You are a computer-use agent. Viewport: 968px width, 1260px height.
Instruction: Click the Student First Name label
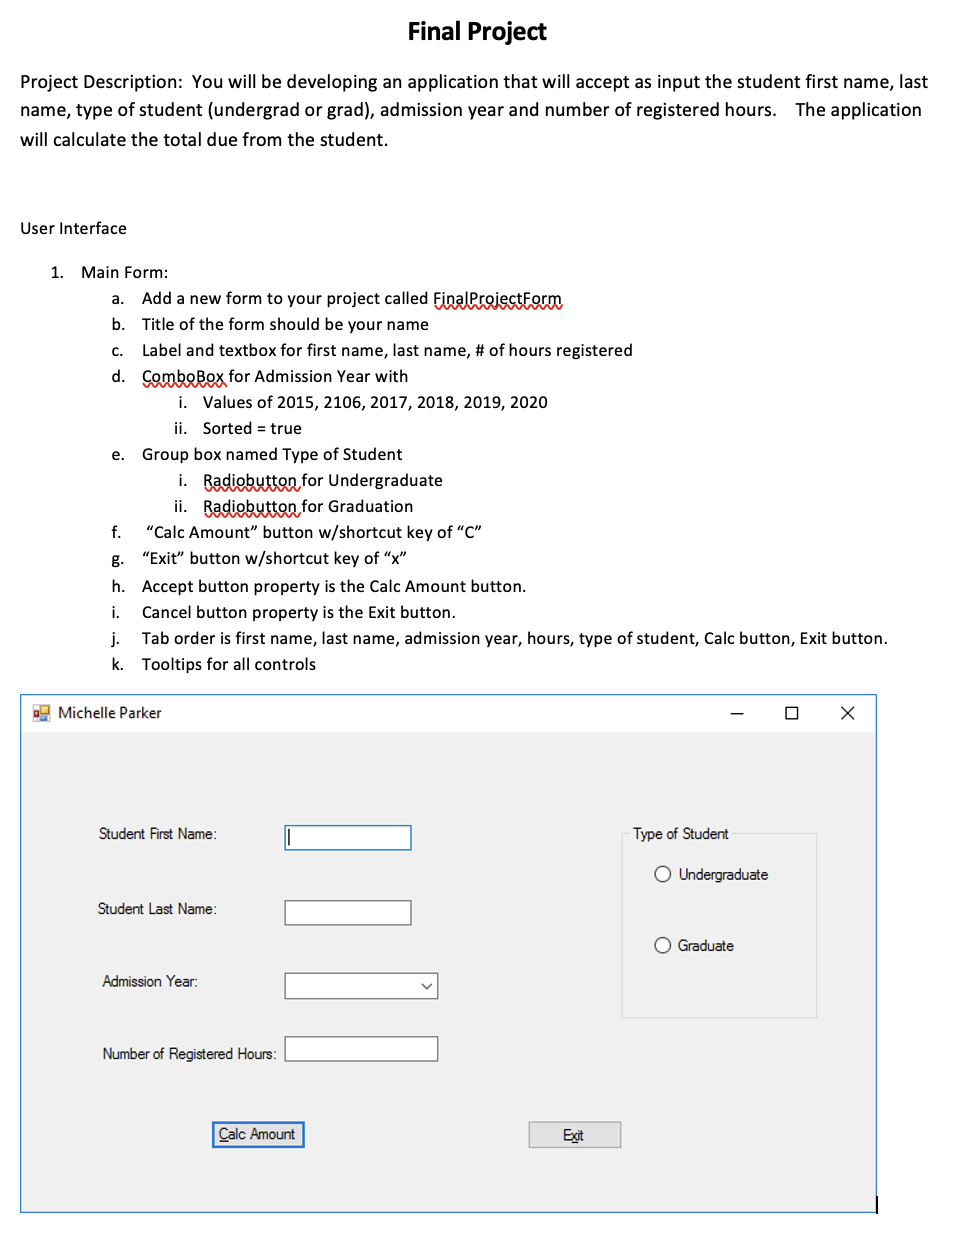pos(157,833)
